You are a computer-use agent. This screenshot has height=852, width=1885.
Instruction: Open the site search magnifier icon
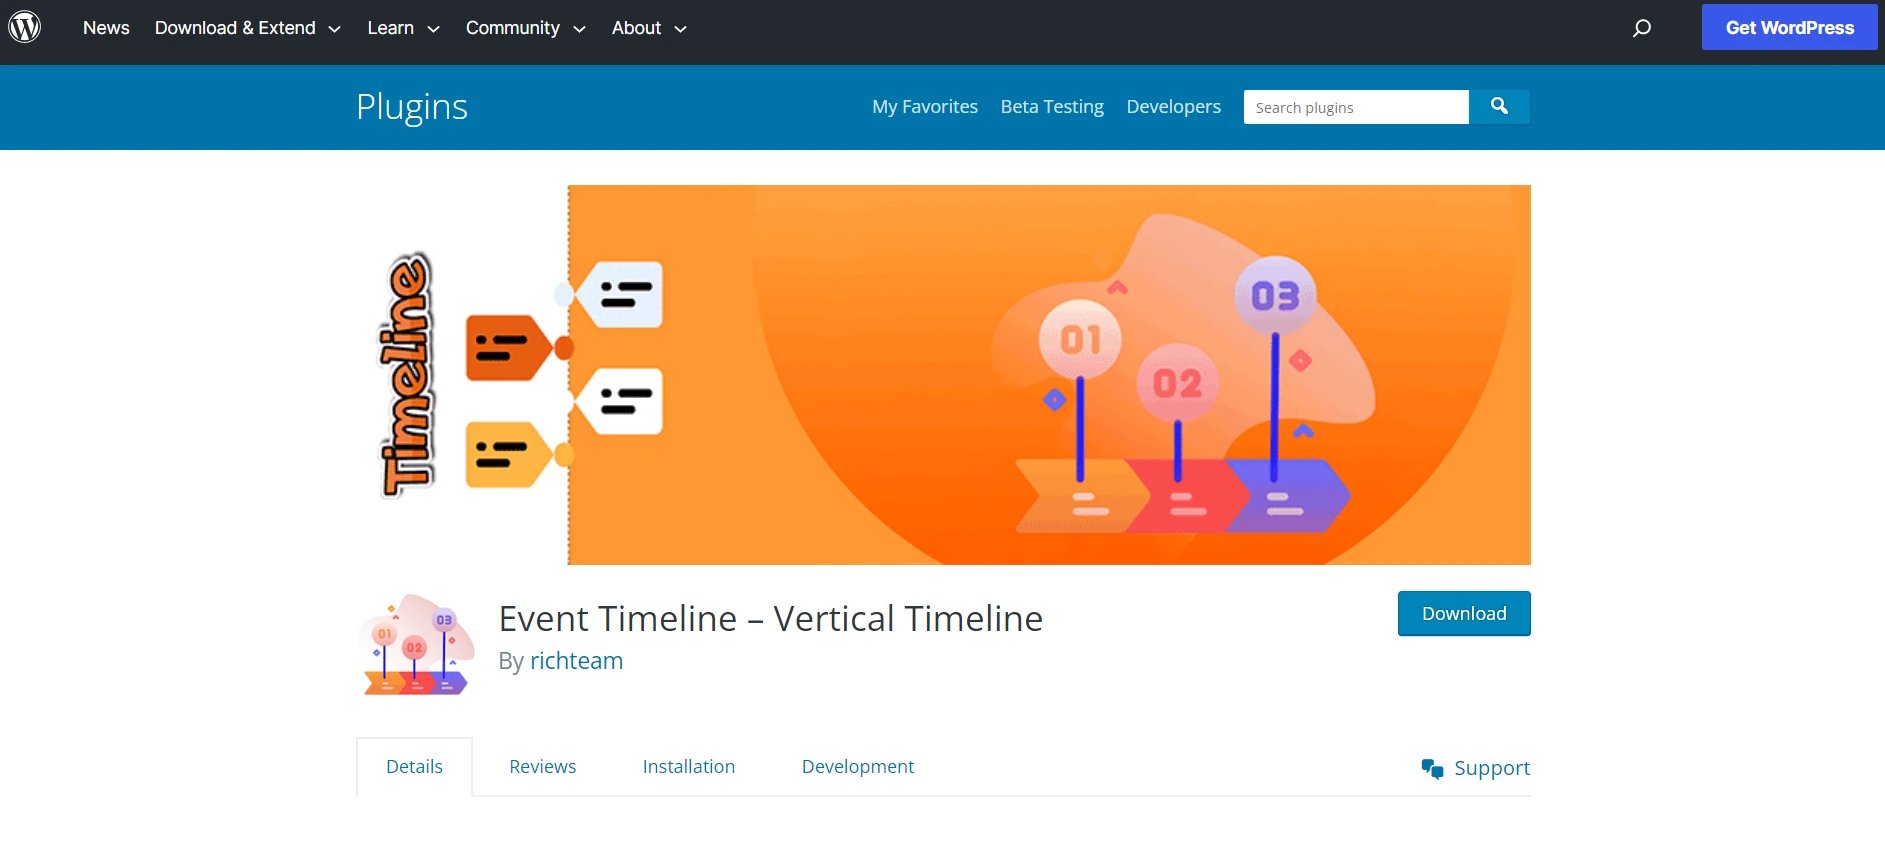click(x=1641, y=28)
